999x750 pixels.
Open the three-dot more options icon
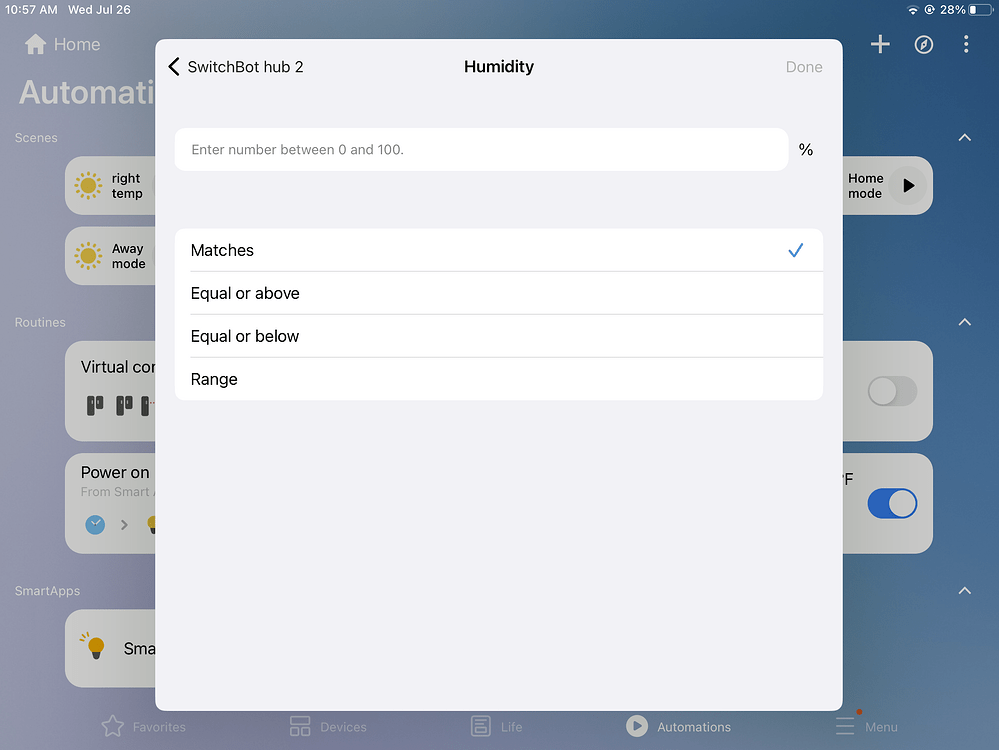click(964, 44)
